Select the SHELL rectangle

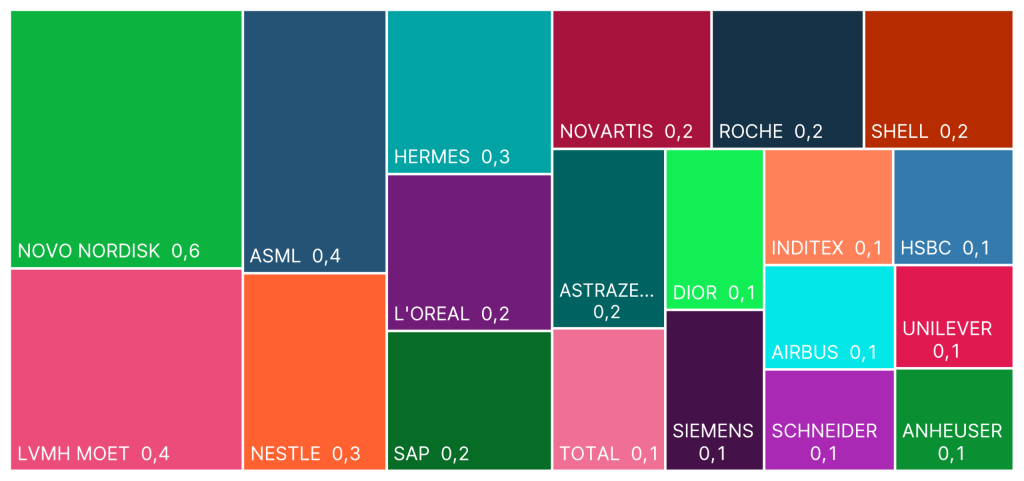click(938, 79)
